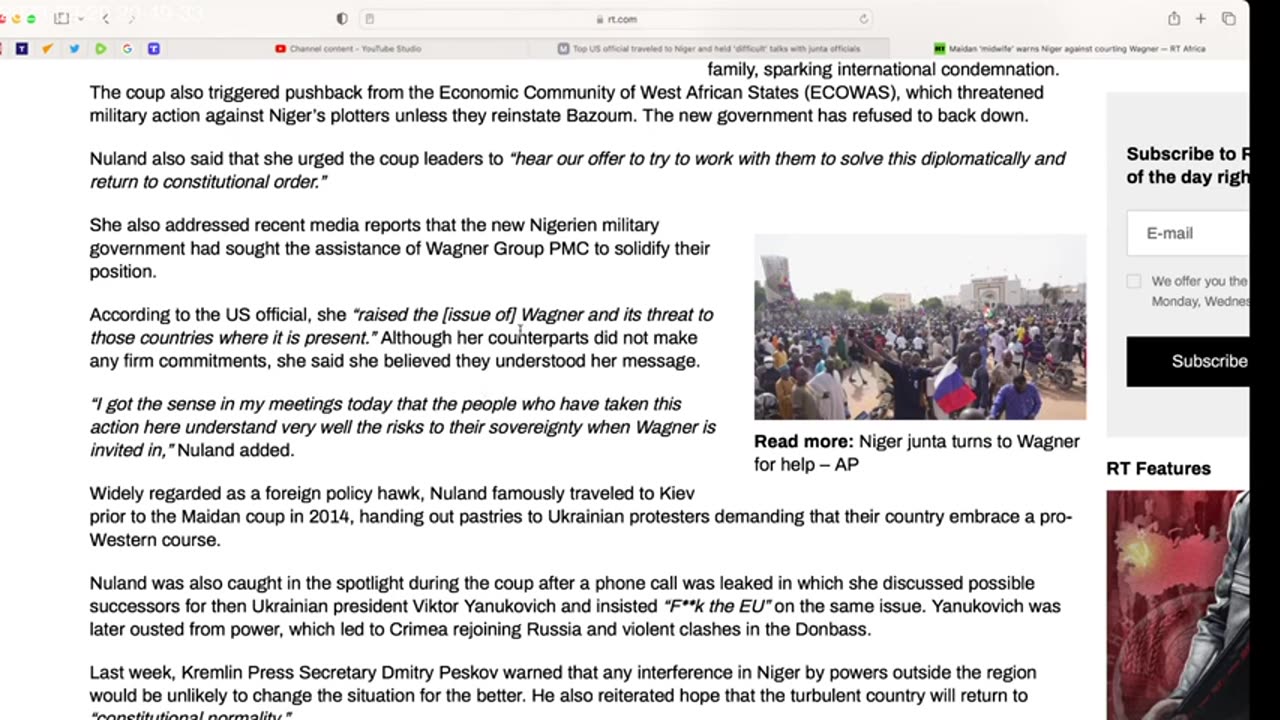Click the quote 'F**k the EU'
Viewport: 1280px width, 720px height.
[x=716, y=606]
